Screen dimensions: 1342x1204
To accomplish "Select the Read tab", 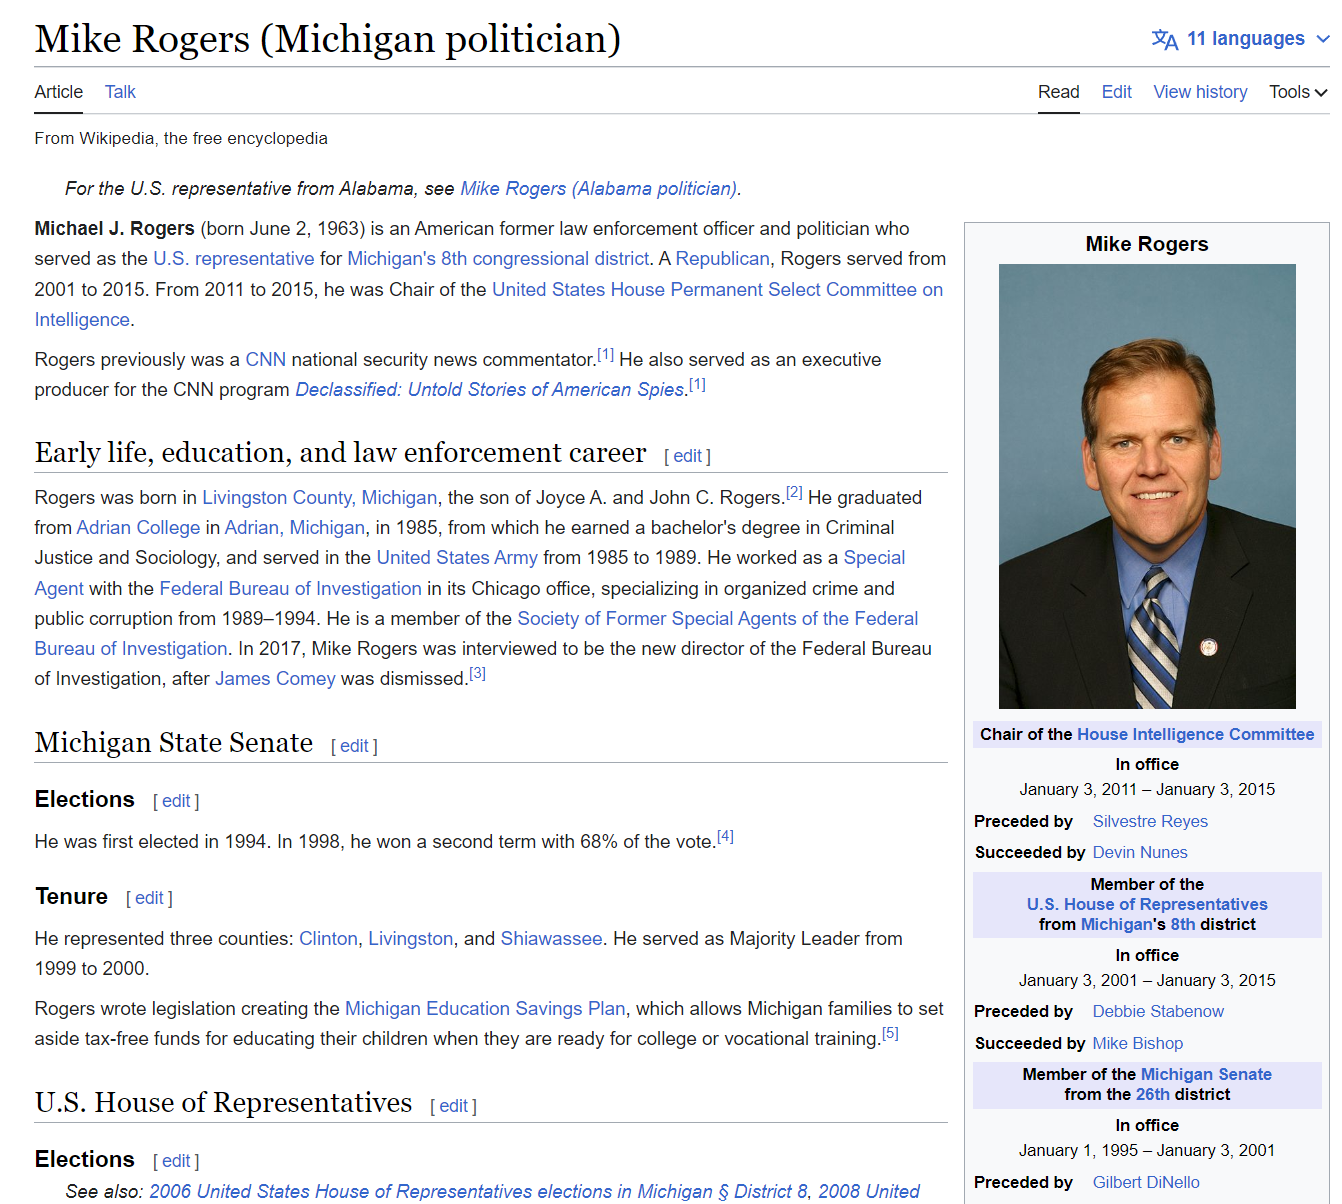I will tap(1058, 92).
